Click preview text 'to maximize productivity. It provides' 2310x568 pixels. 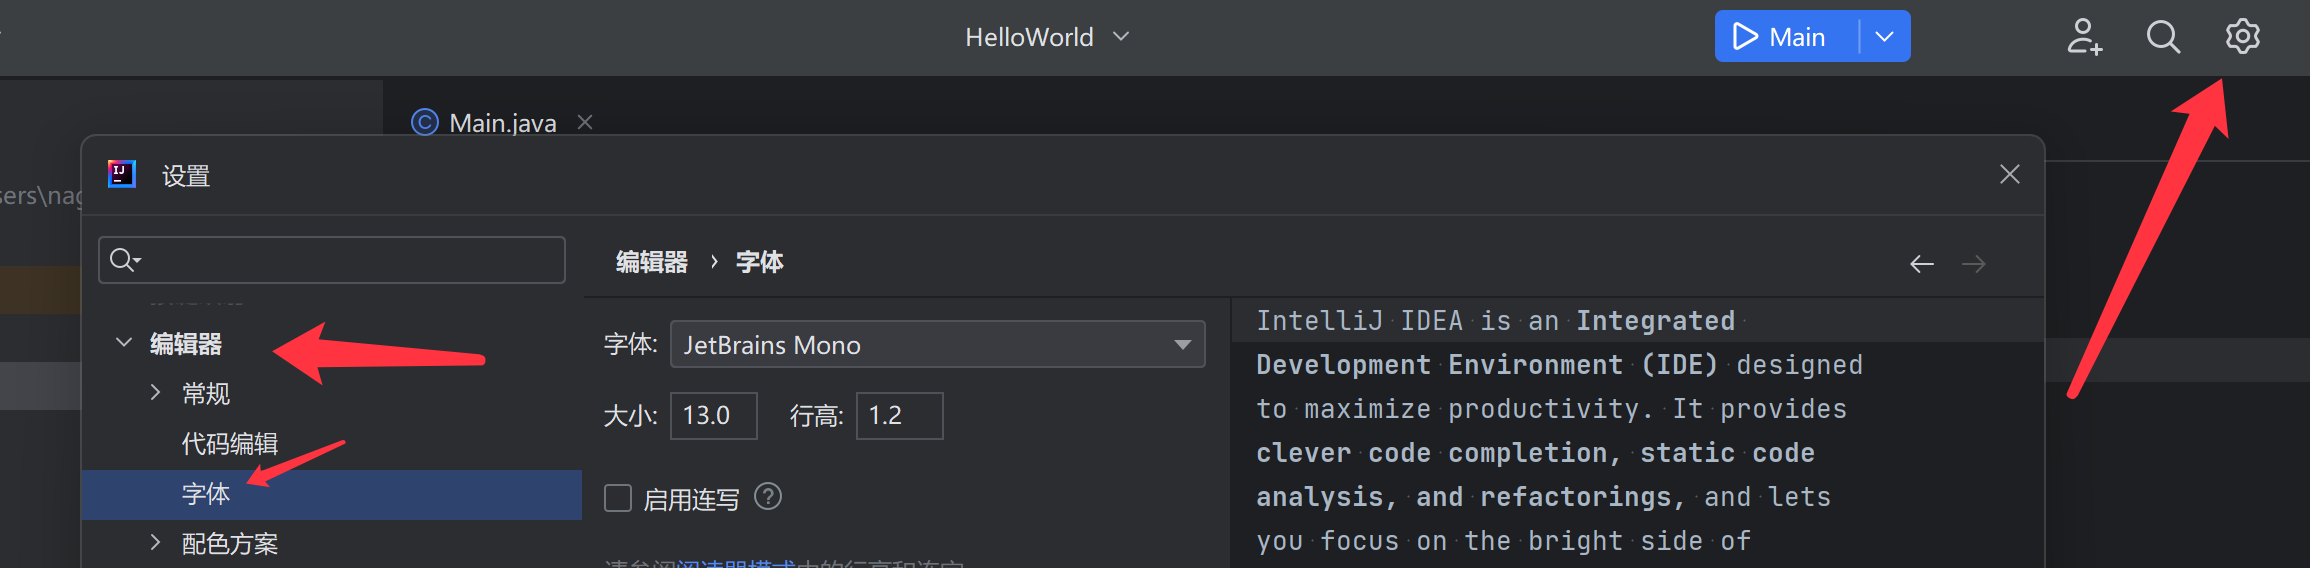[1551, 409]
